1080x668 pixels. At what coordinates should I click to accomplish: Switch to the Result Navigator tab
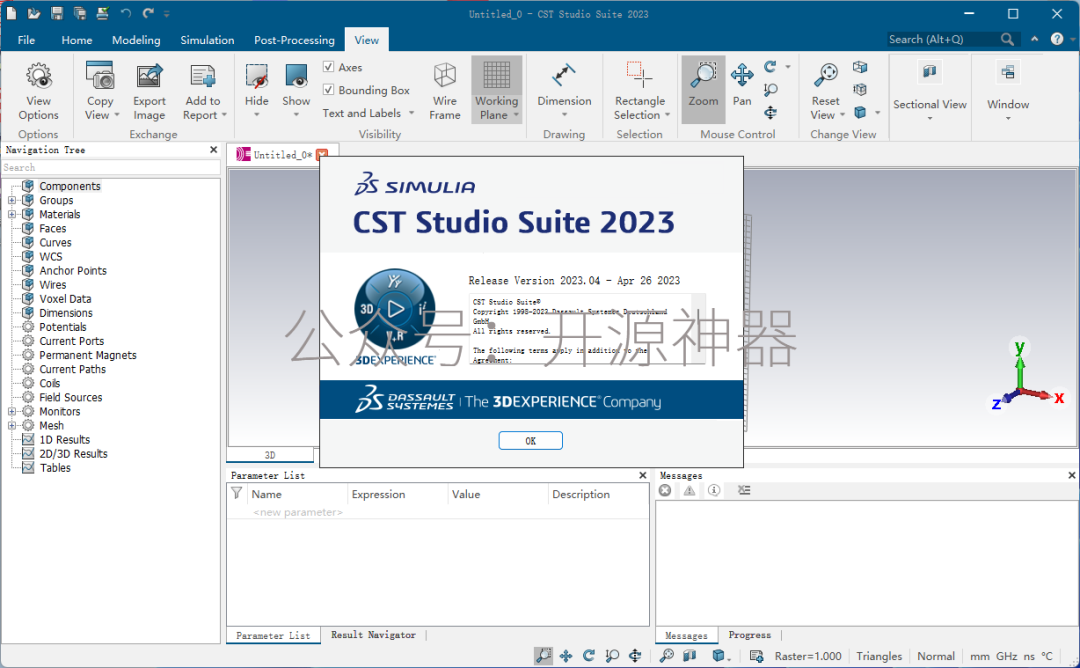[x=373, y=635]
